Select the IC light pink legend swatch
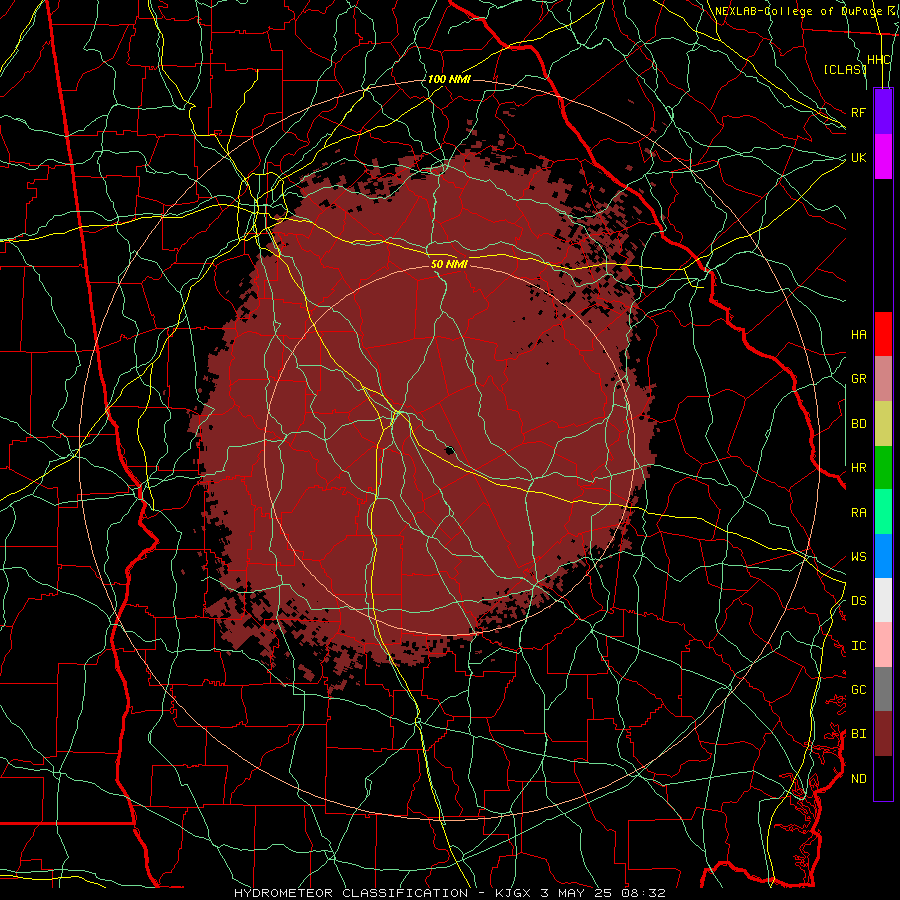This screenshot has width=900, height=900. (x=883, y=645)
